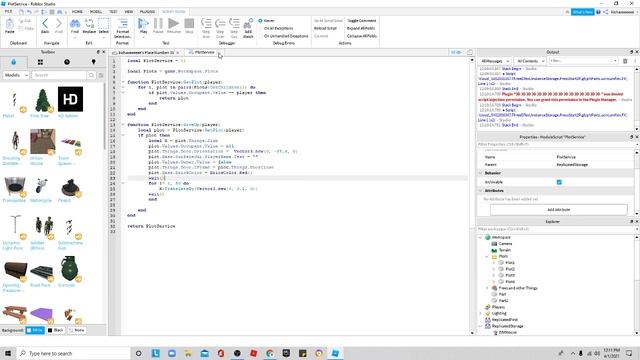Screen dimensions: 640x360
Task: Open the Toolbox Recent clock tab
Action: click(x=67, y=62)
